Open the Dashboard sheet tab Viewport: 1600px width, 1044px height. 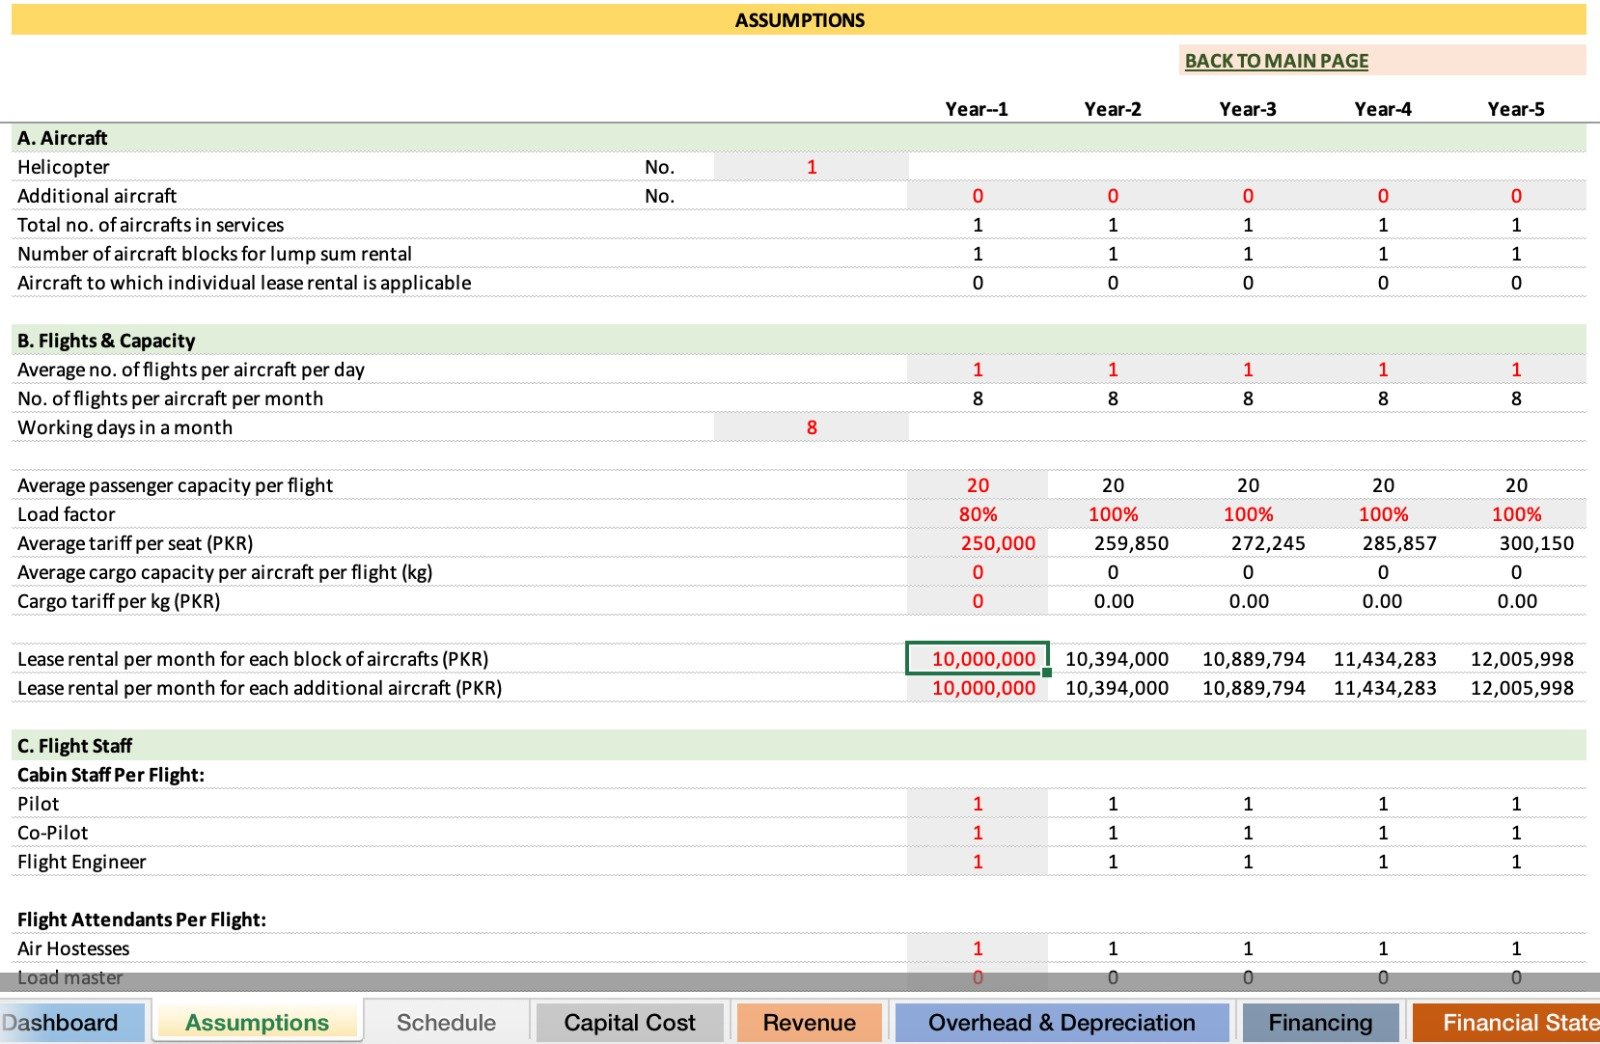coord(72,1022)
